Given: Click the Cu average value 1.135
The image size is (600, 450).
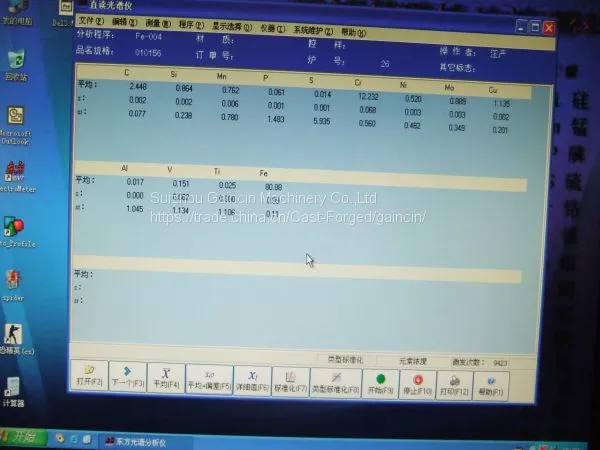Looking at the screenshot, I should point(502,104).
